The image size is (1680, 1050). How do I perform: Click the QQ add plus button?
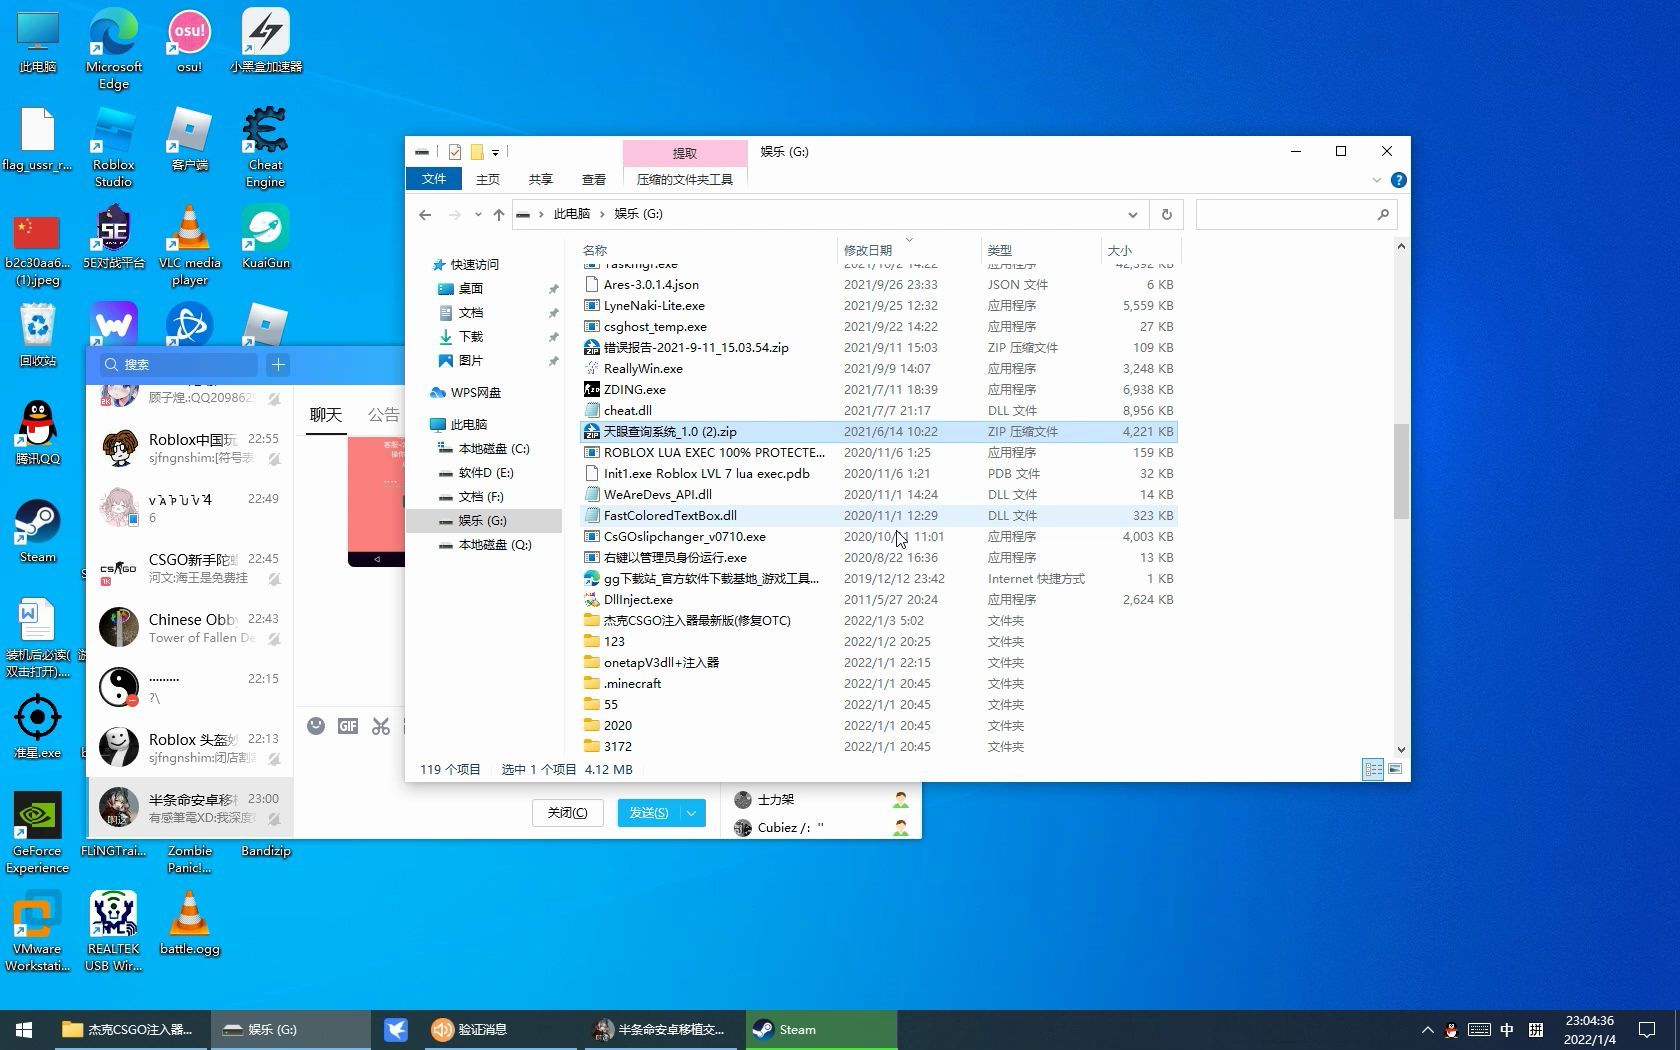pos(278,365)
